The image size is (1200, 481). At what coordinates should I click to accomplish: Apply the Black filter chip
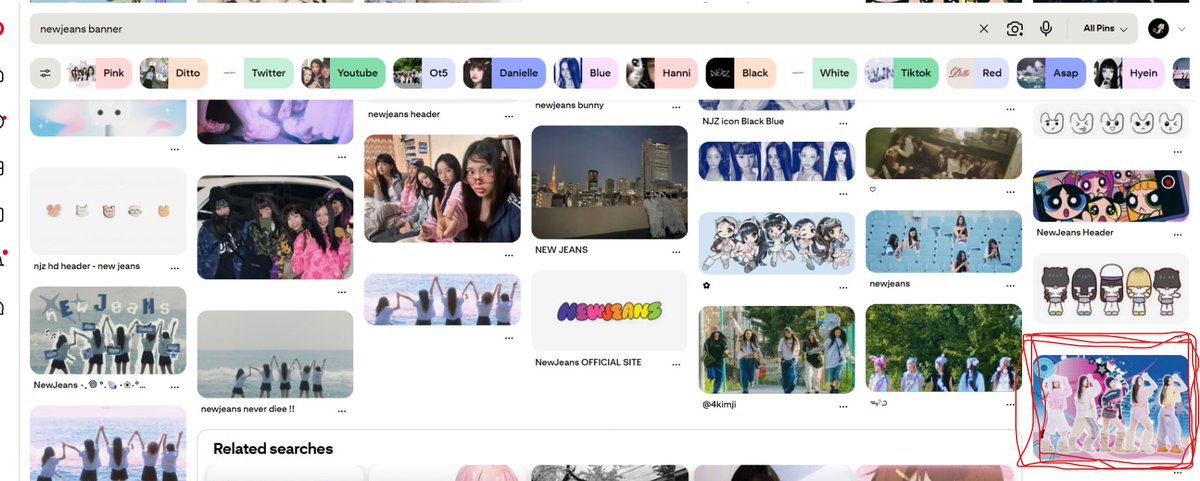[x=741, y=73]
